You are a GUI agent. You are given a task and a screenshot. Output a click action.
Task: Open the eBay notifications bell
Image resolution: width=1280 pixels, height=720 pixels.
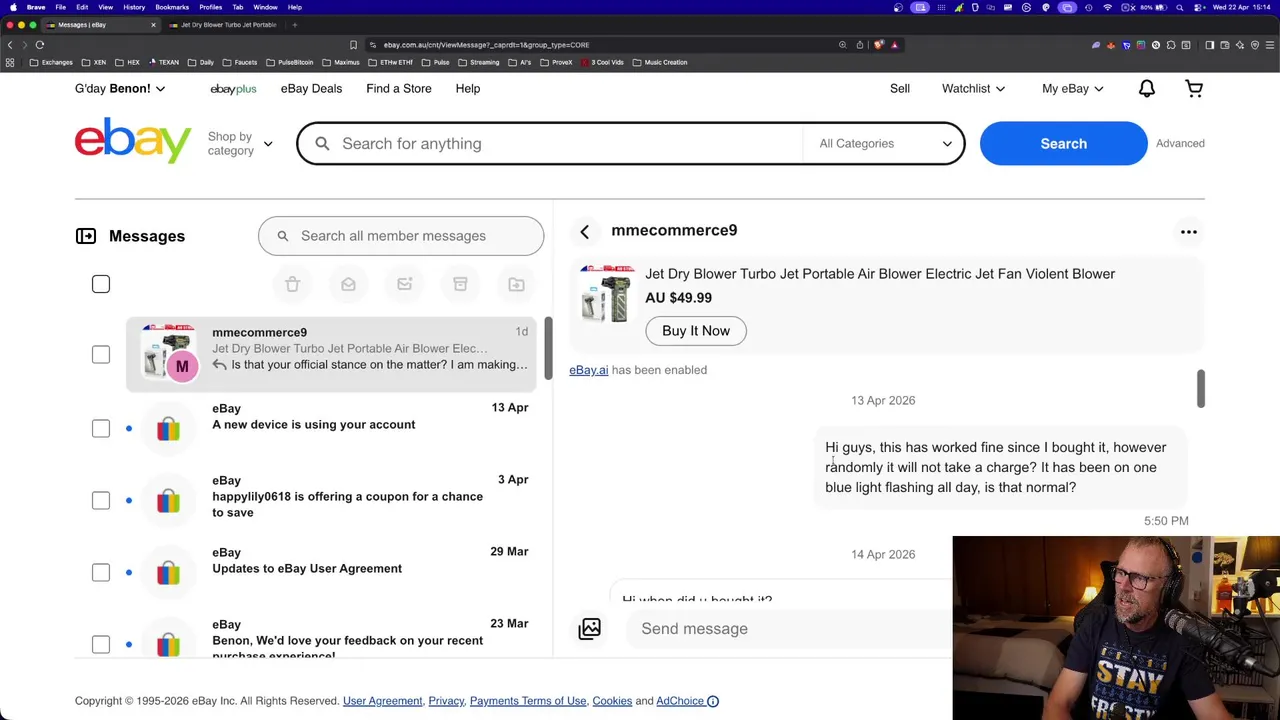1147,89
